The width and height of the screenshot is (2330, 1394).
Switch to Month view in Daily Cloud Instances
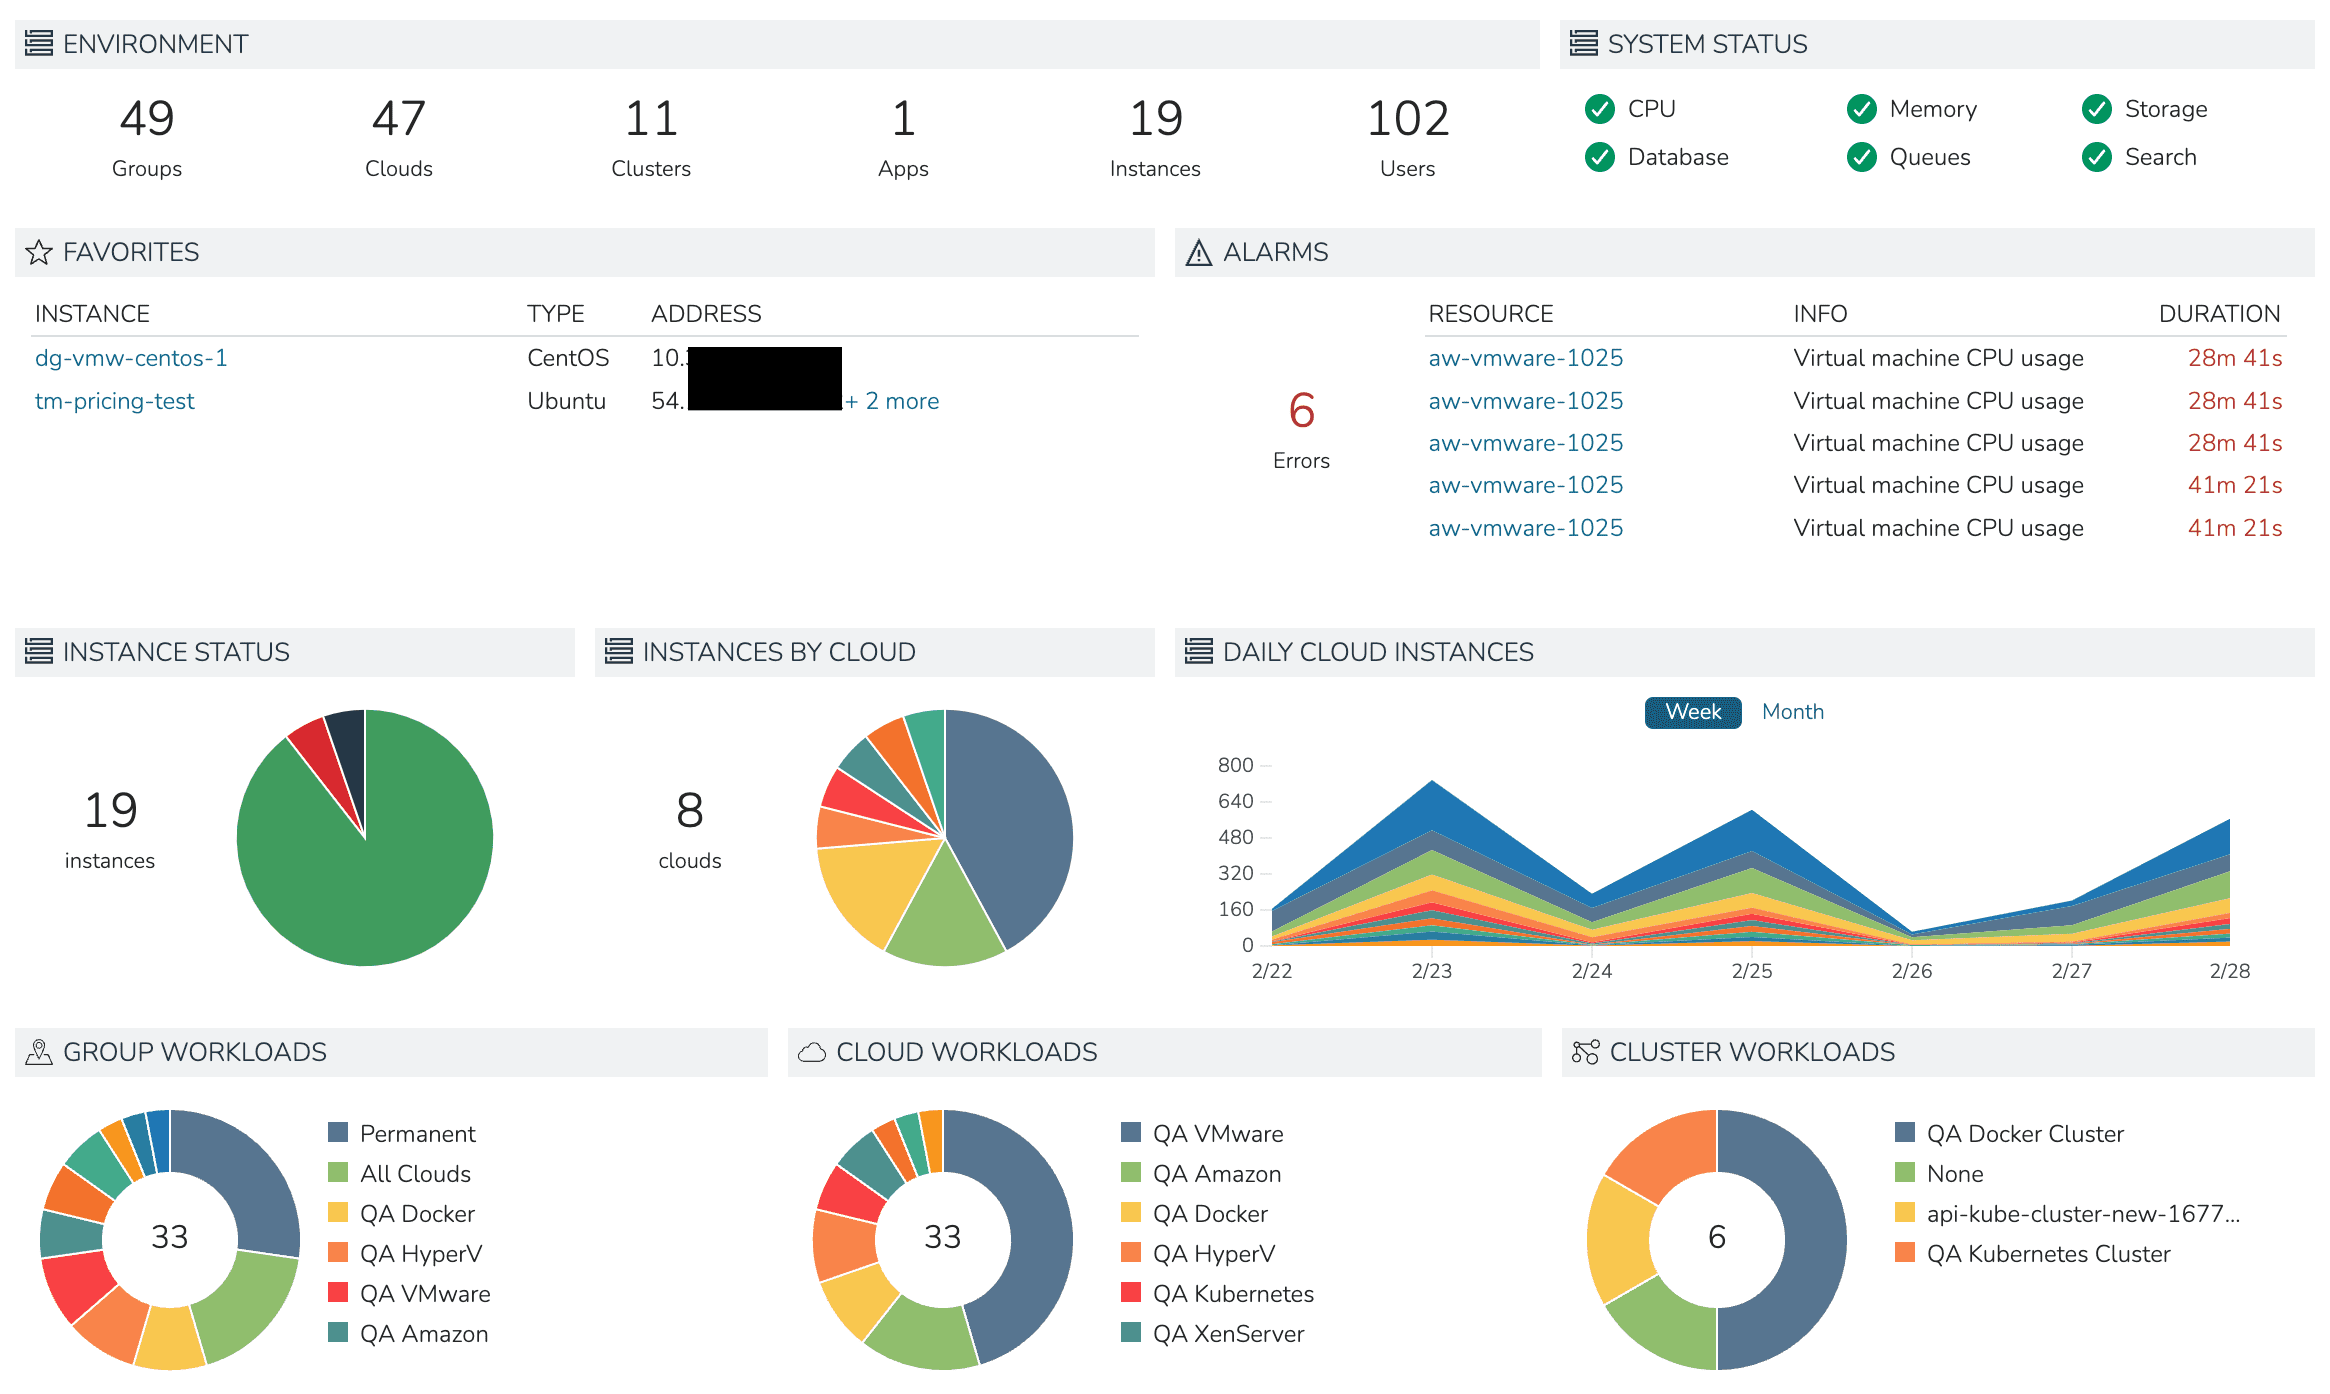coord(1793,711)
